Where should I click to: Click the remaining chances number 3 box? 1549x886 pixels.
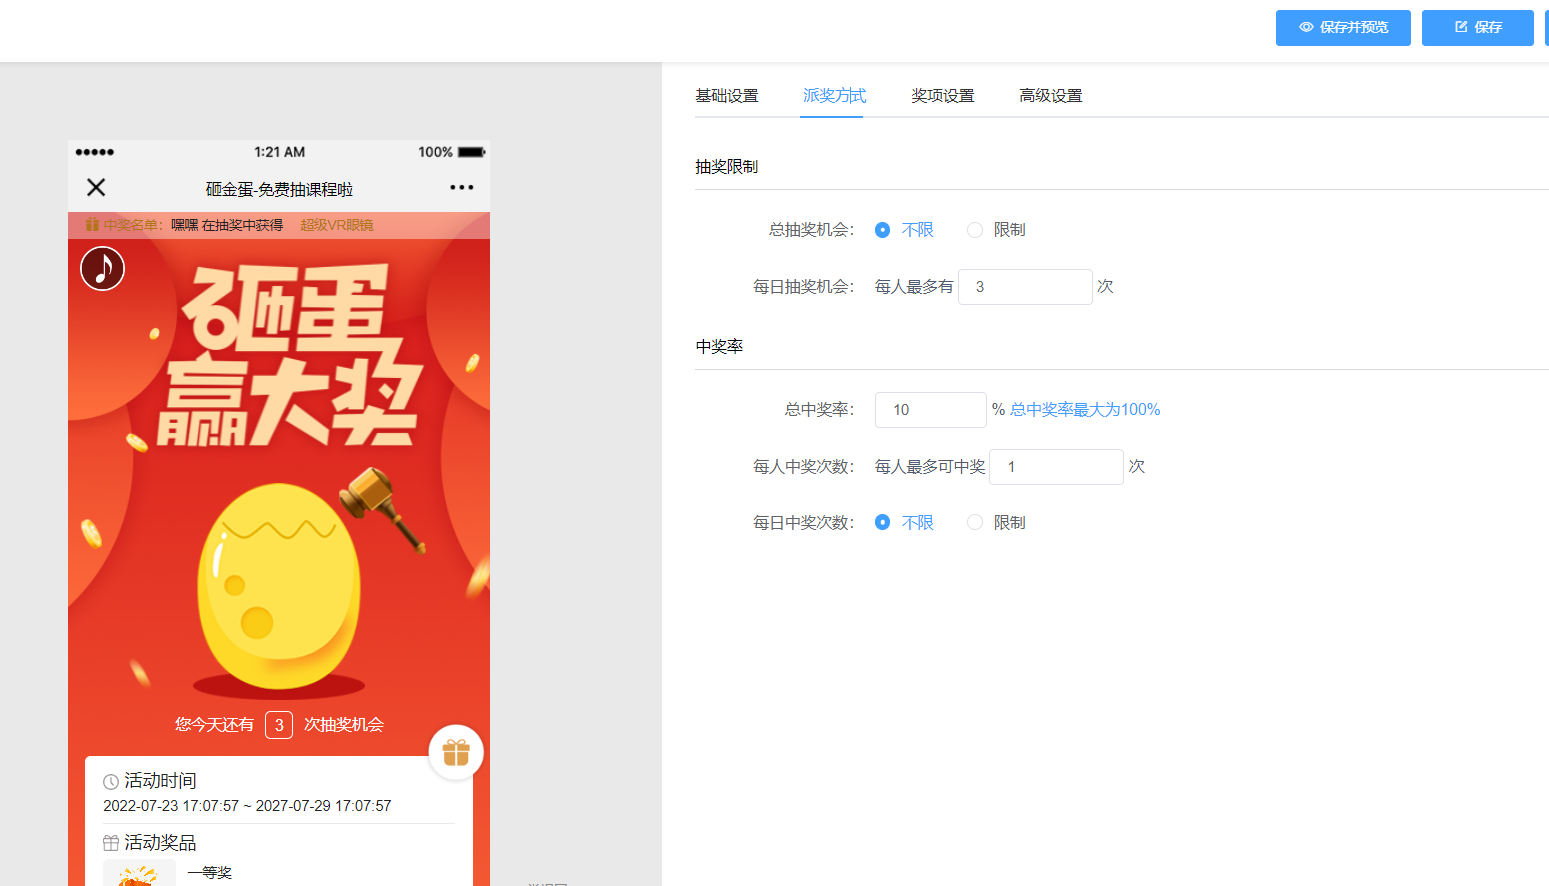point(279,725)
